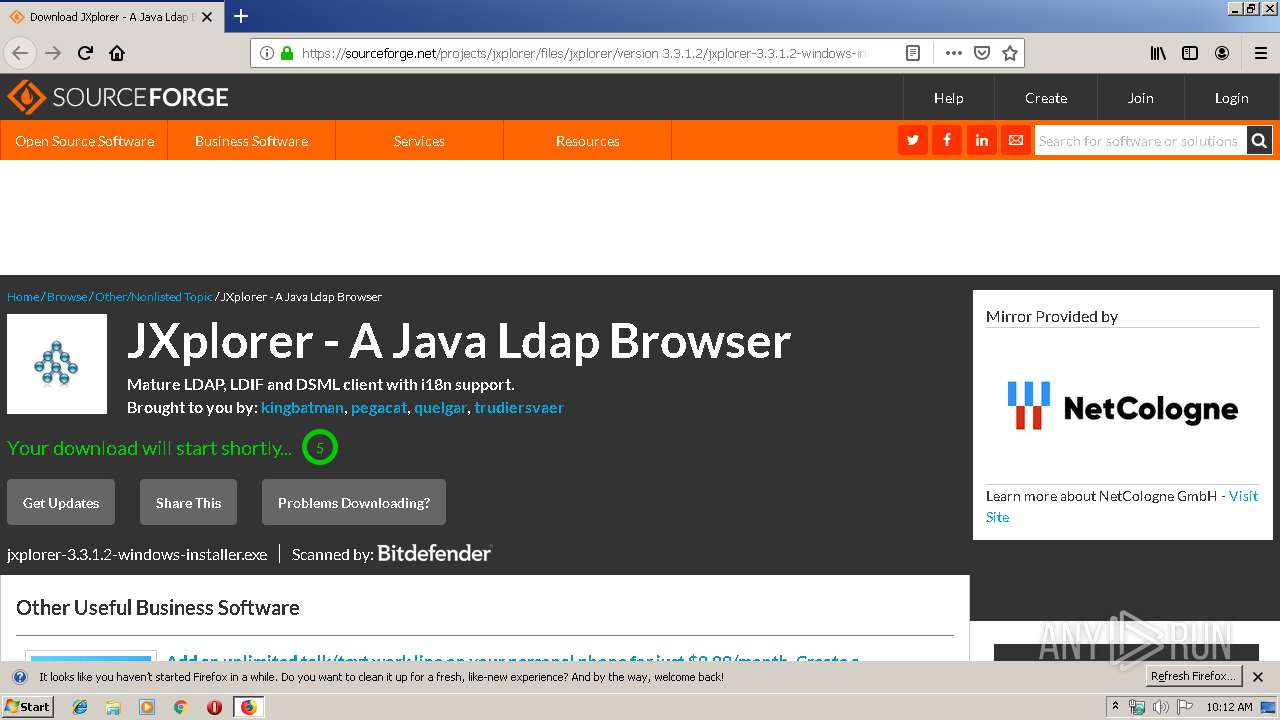Open the Windows Start button
1280x720 pixels.
pyautogui.click(x=27, y=706)
